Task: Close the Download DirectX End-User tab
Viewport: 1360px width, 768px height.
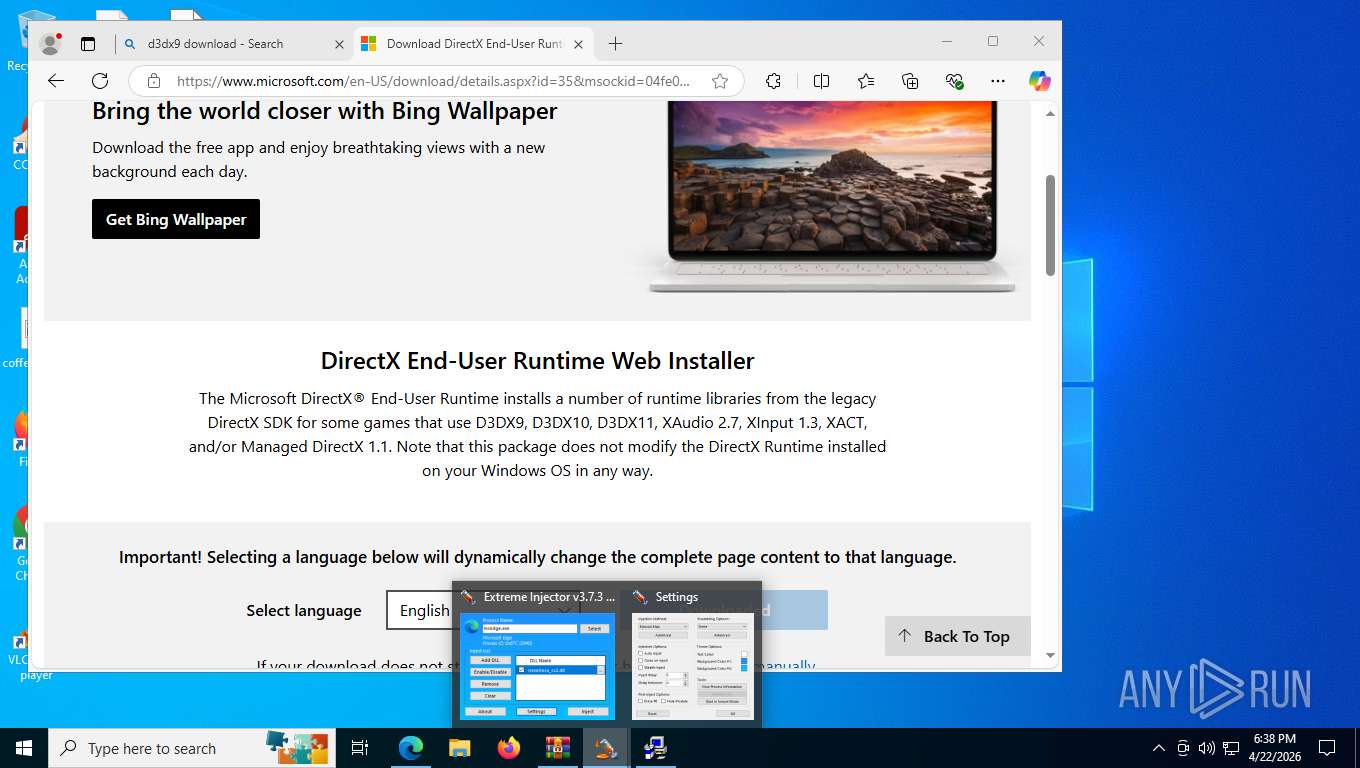Action: coord(579,44)
